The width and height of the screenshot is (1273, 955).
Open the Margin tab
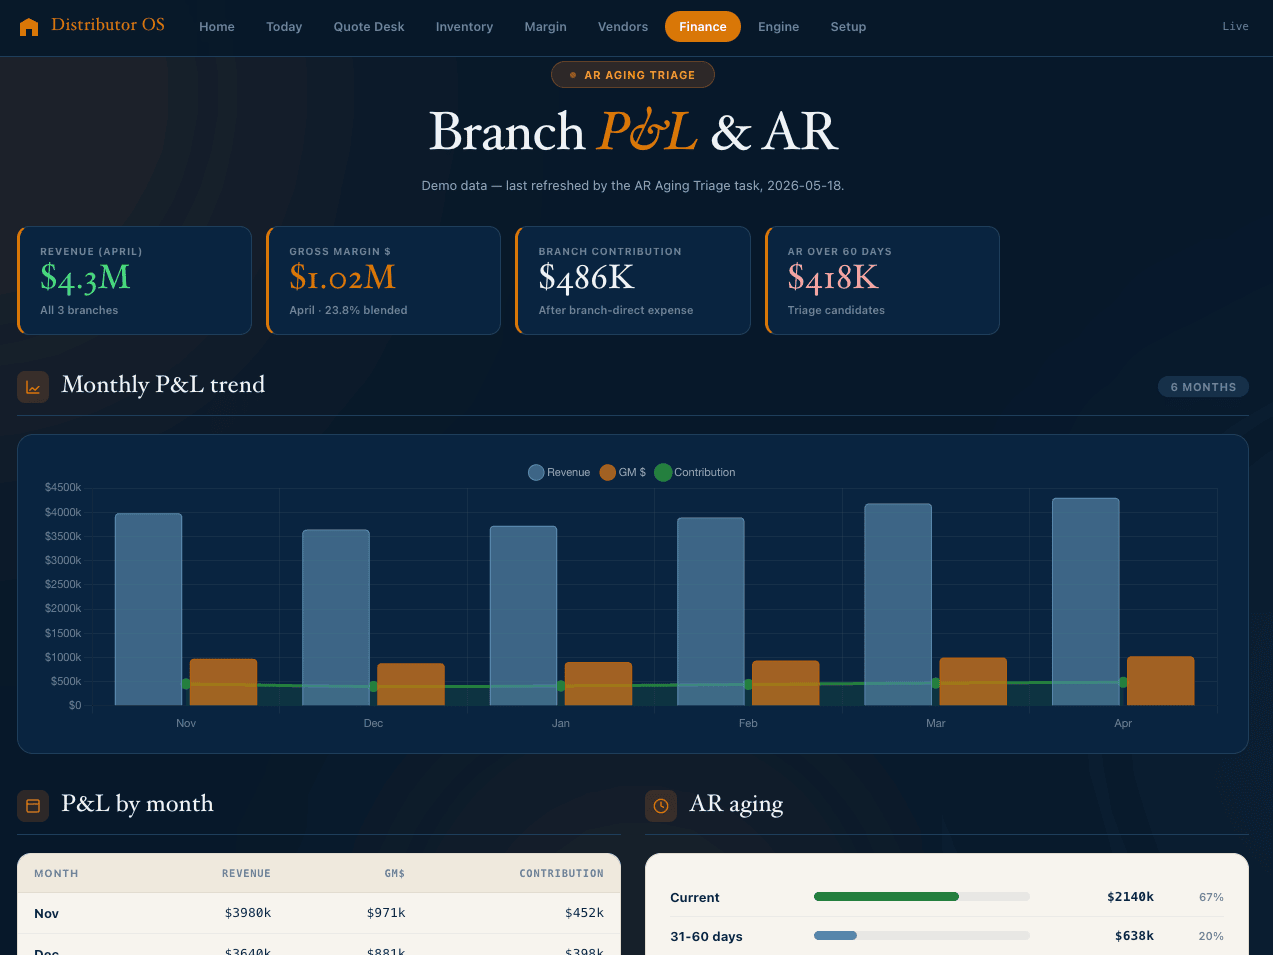tap(545, 27)
